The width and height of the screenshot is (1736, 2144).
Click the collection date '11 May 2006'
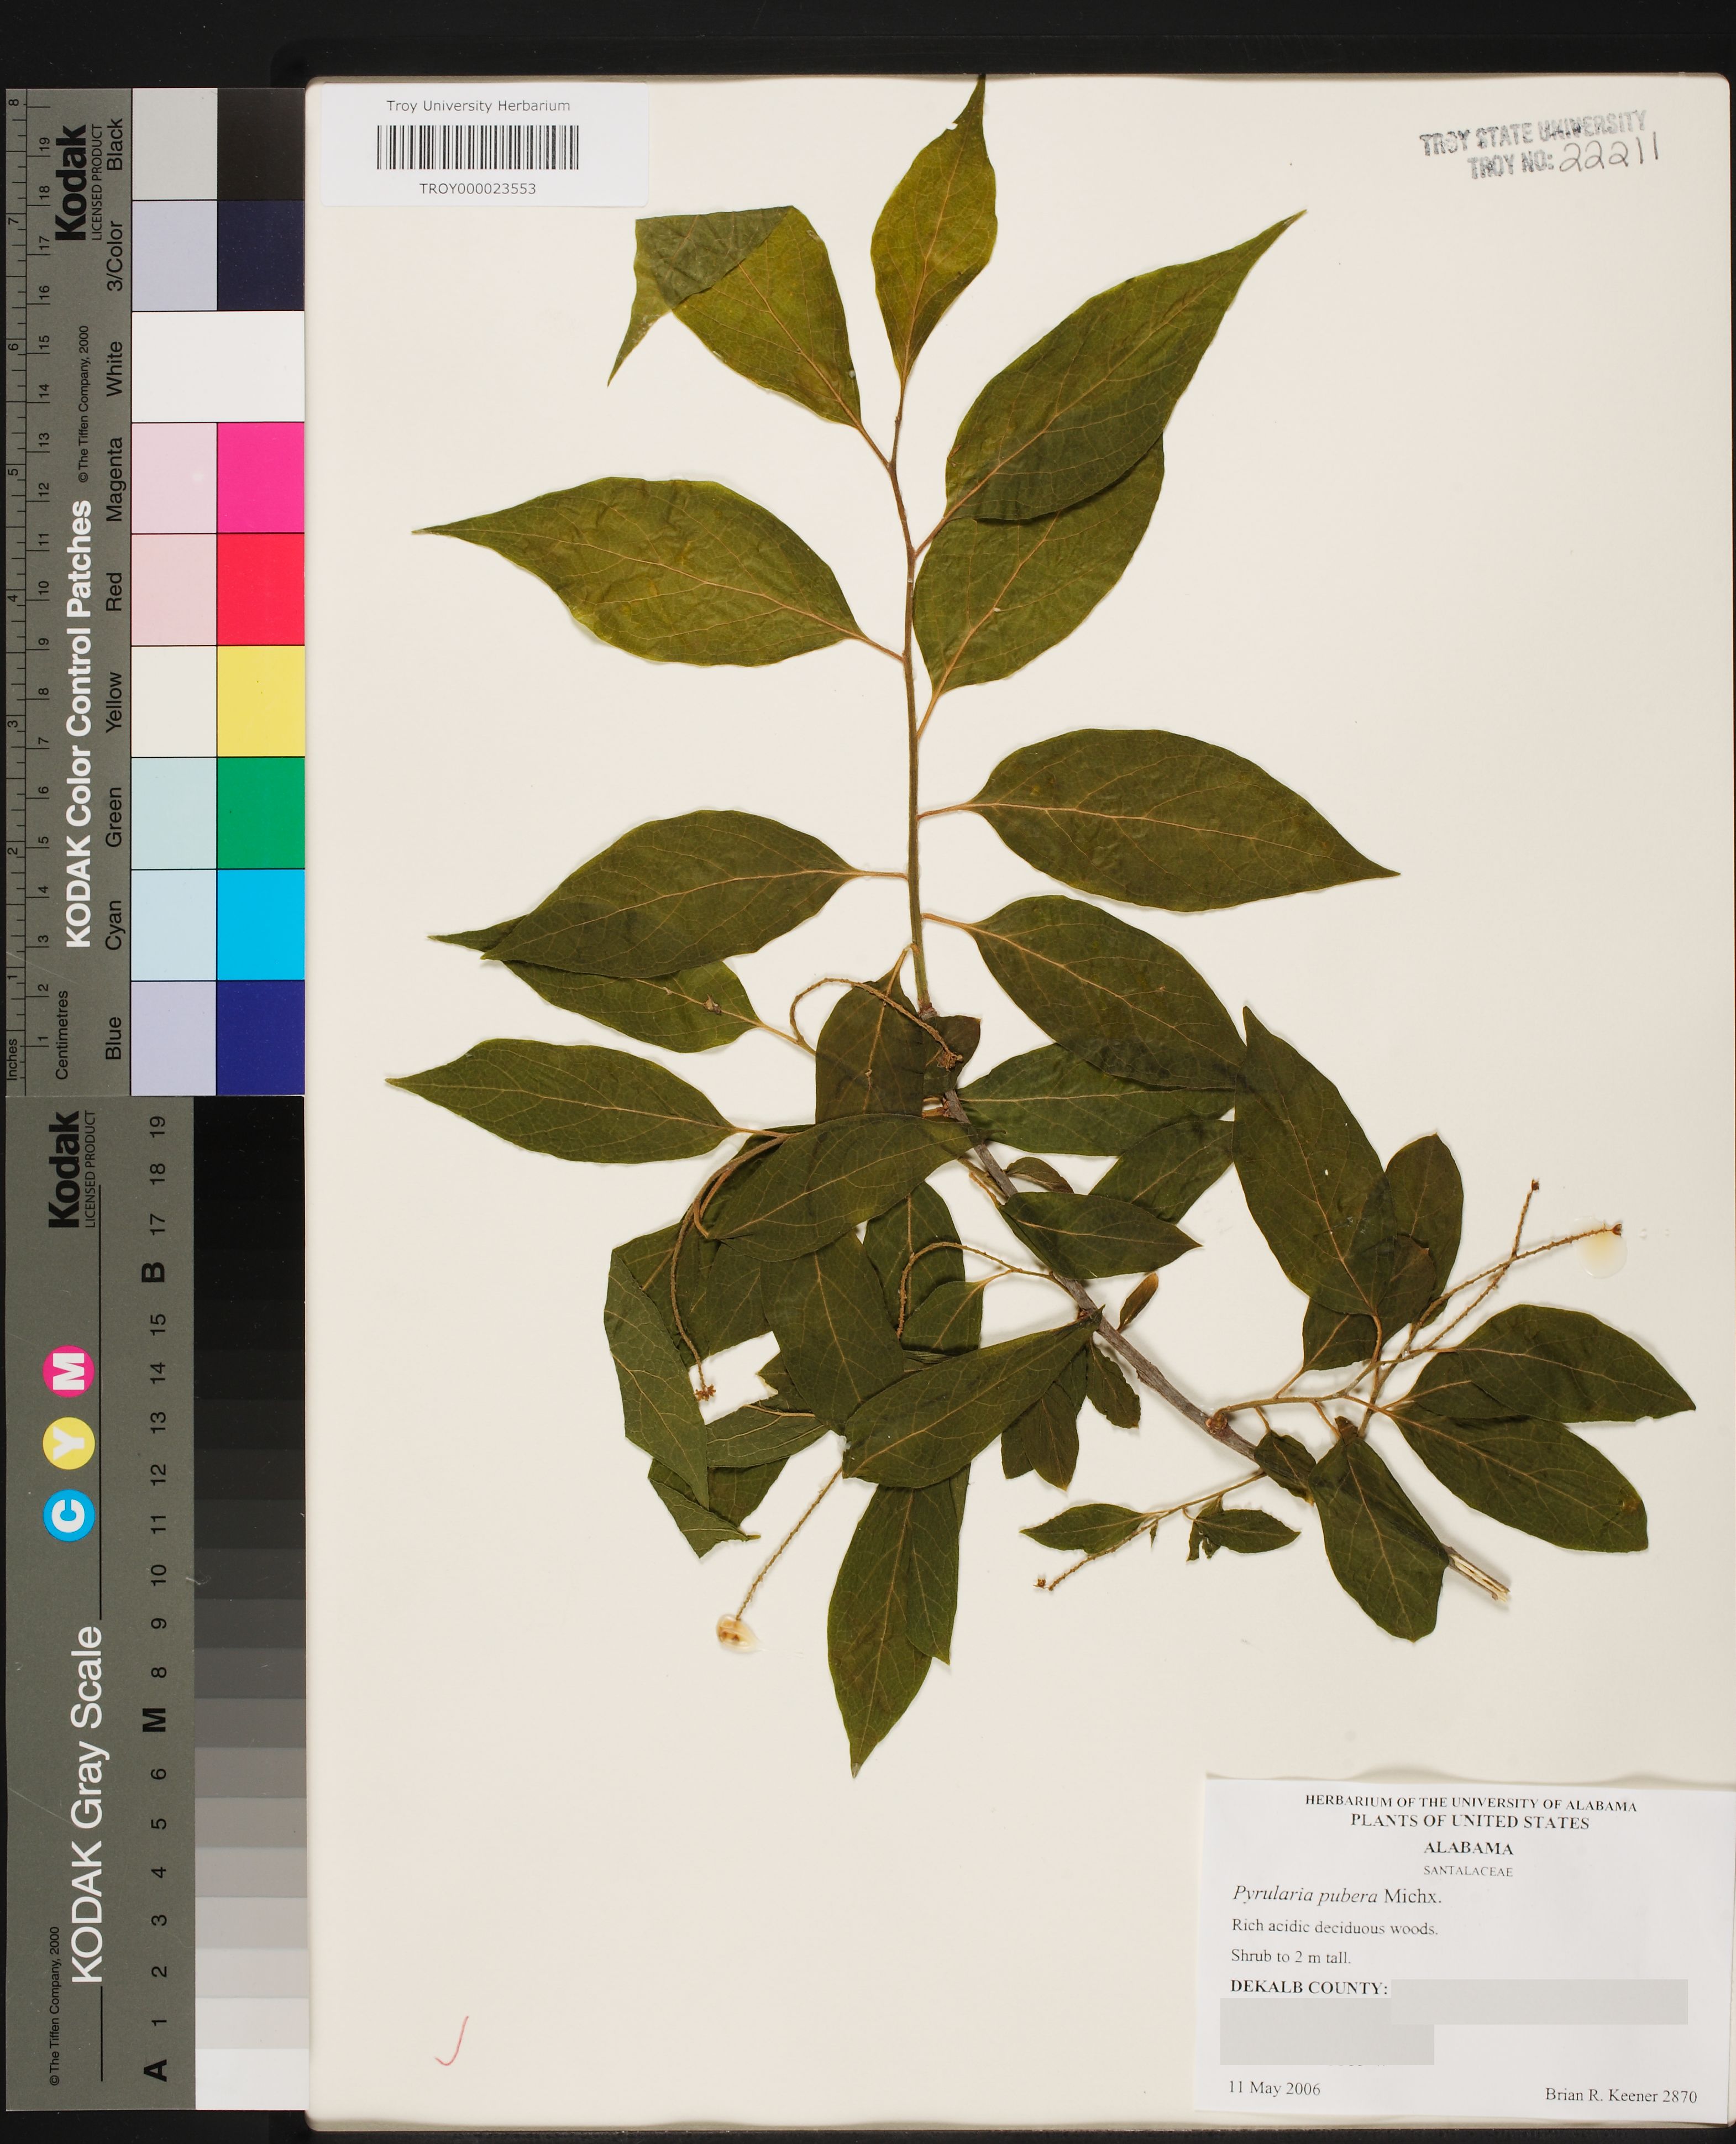tap(1274, 2088)
